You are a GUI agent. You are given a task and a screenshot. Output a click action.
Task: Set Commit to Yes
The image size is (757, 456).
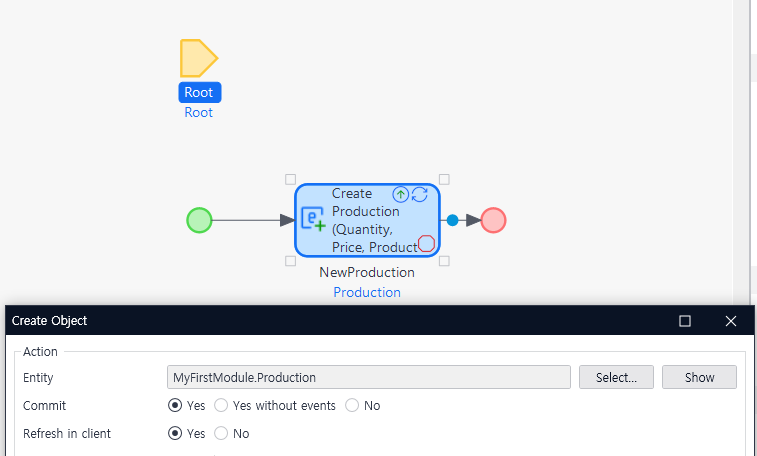click(x=175, y=405)
